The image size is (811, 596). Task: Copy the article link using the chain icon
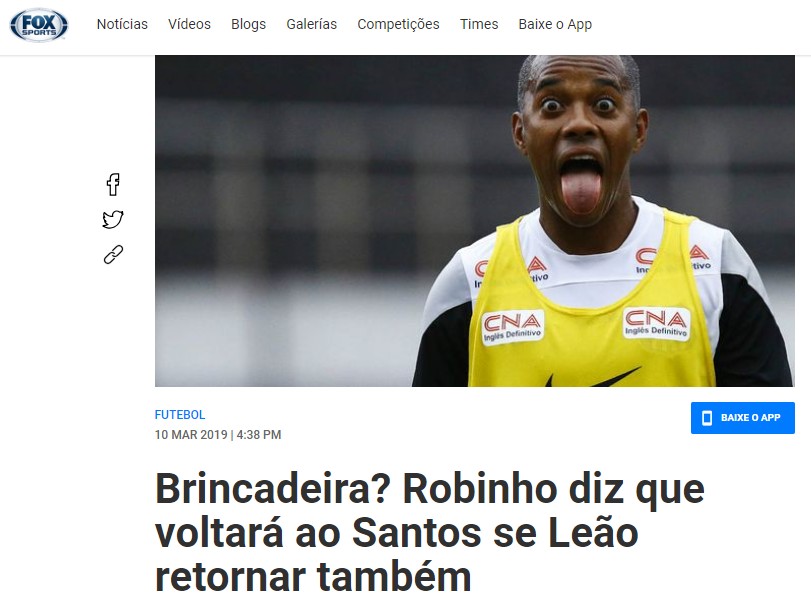(113, 255)
